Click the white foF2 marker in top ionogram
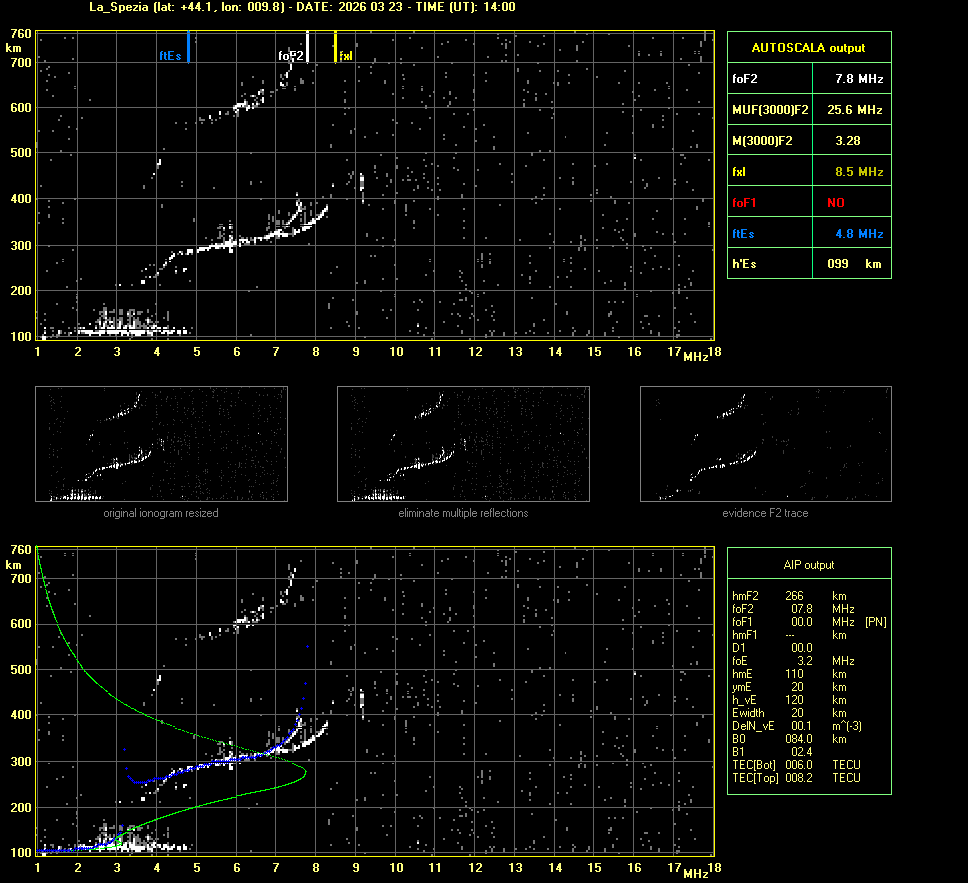This screenshot has width=968, height=883. tap(291, 56)
